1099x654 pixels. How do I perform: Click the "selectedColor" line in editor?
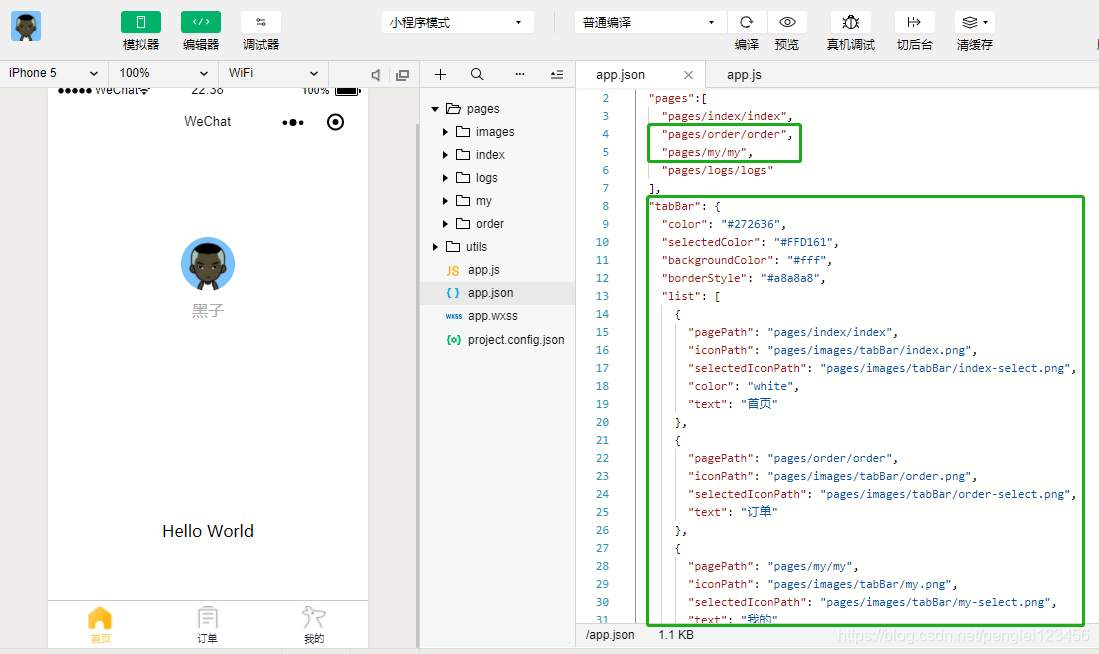[x=750, y=242]
